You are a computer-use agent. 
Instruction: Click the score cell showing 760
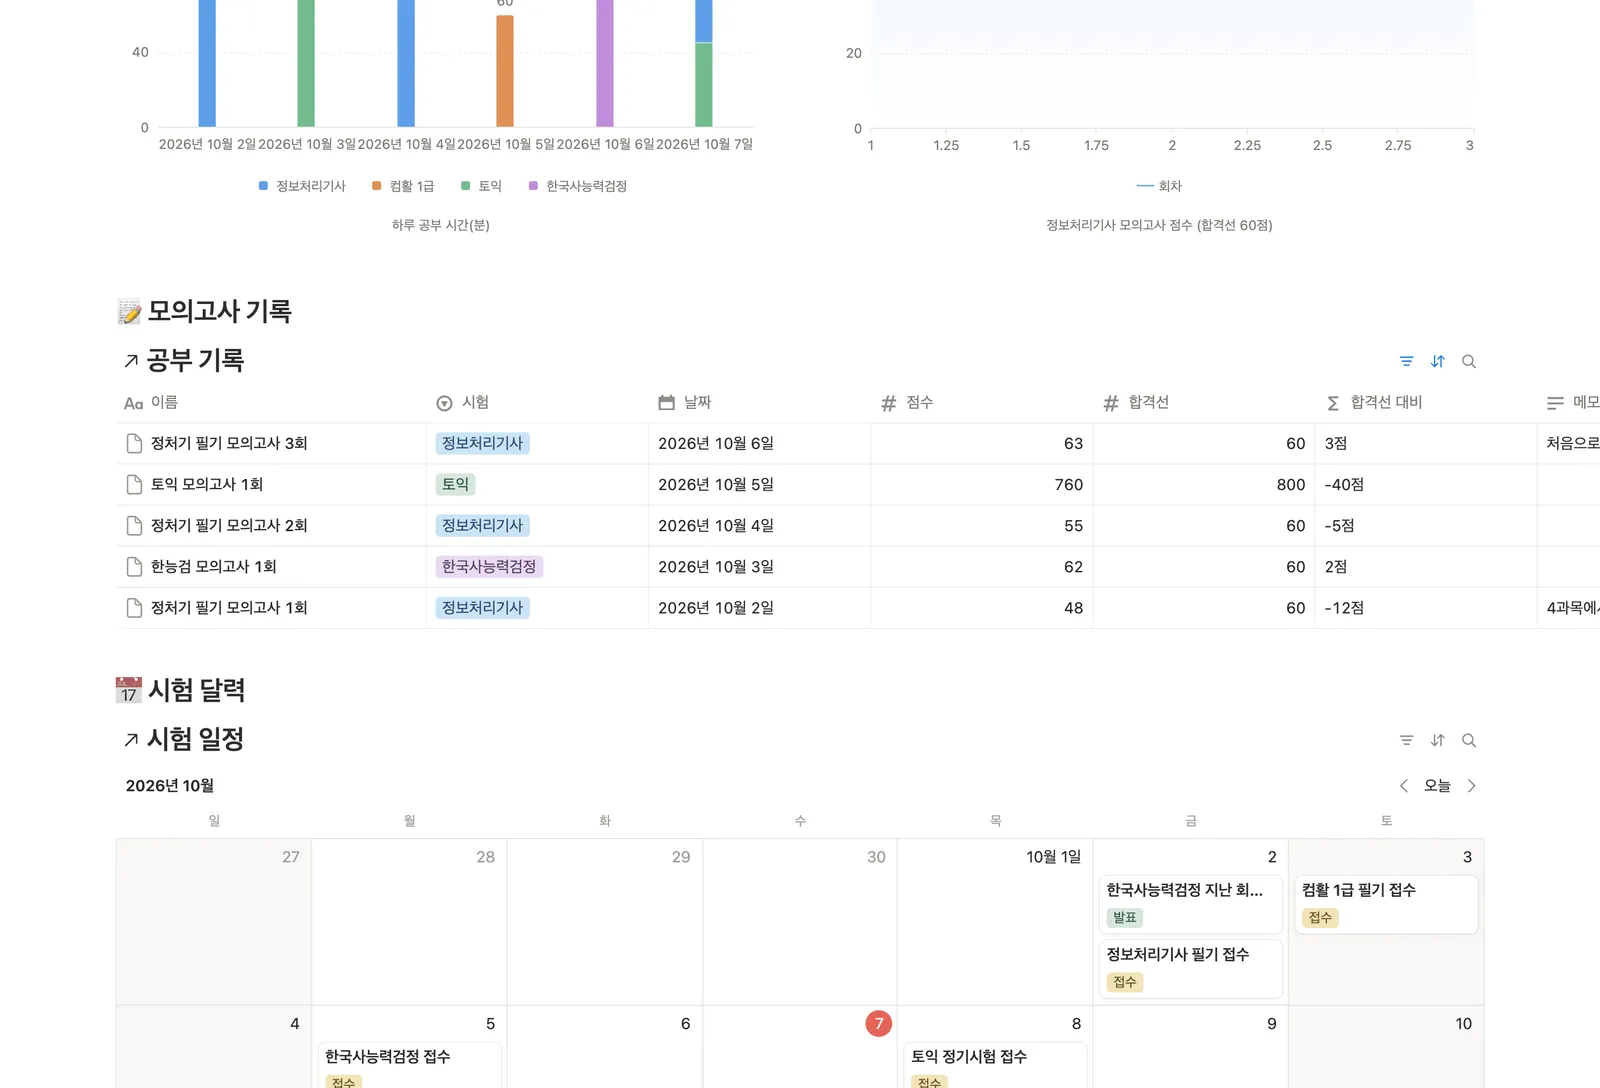[x=981, y=484]
